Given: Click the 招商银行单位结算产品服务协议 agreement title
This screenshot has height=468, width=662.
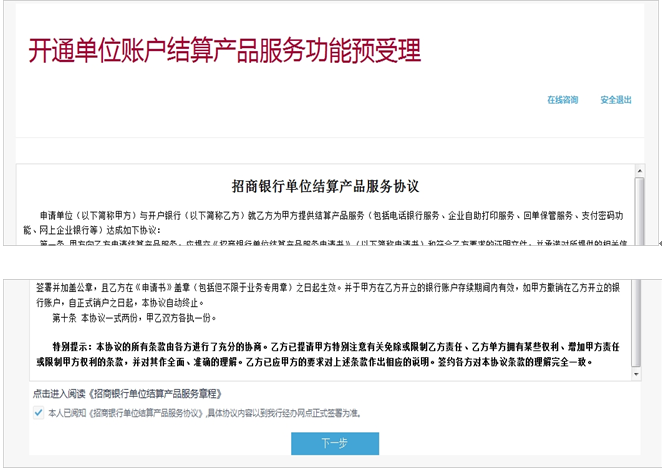Looking at the screenshot, I should click(324, 187).
